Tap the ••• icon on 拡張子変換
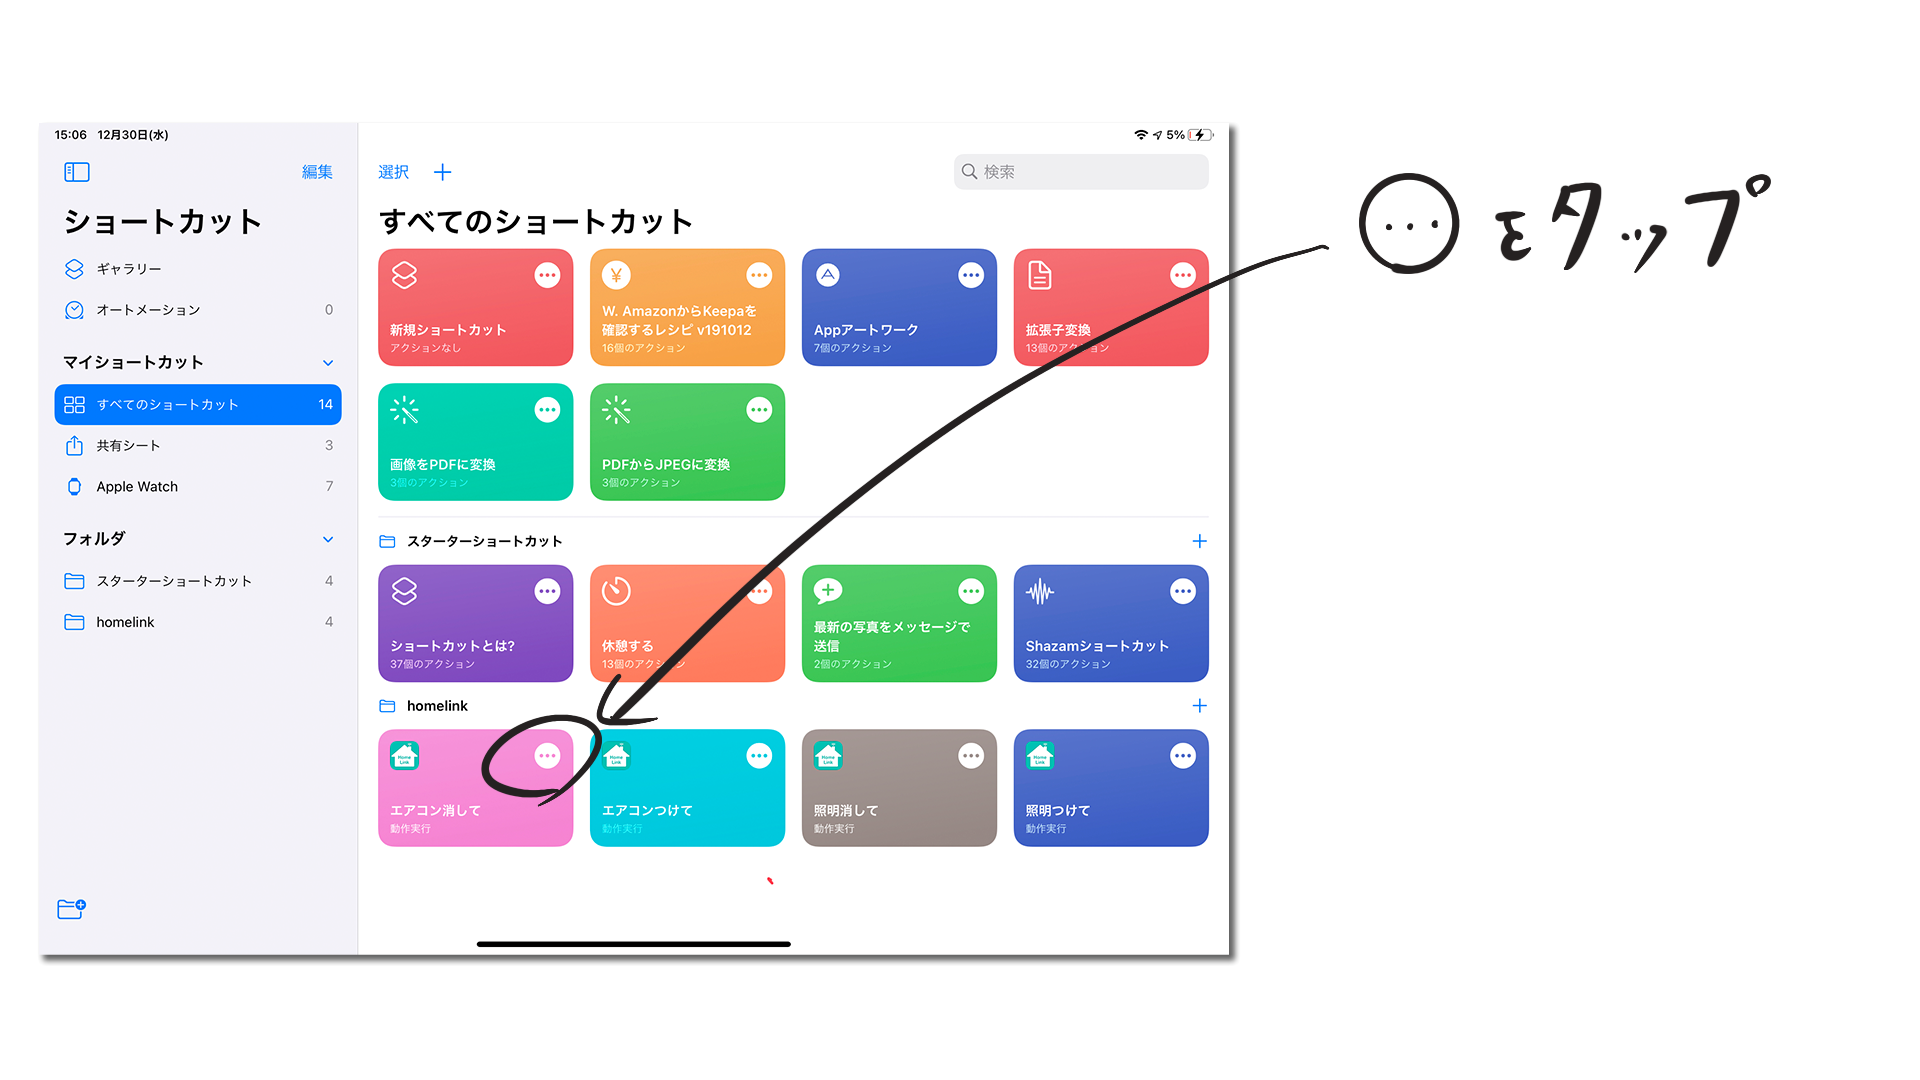The image size is (1920, 1080). [x=1184, y=276]
